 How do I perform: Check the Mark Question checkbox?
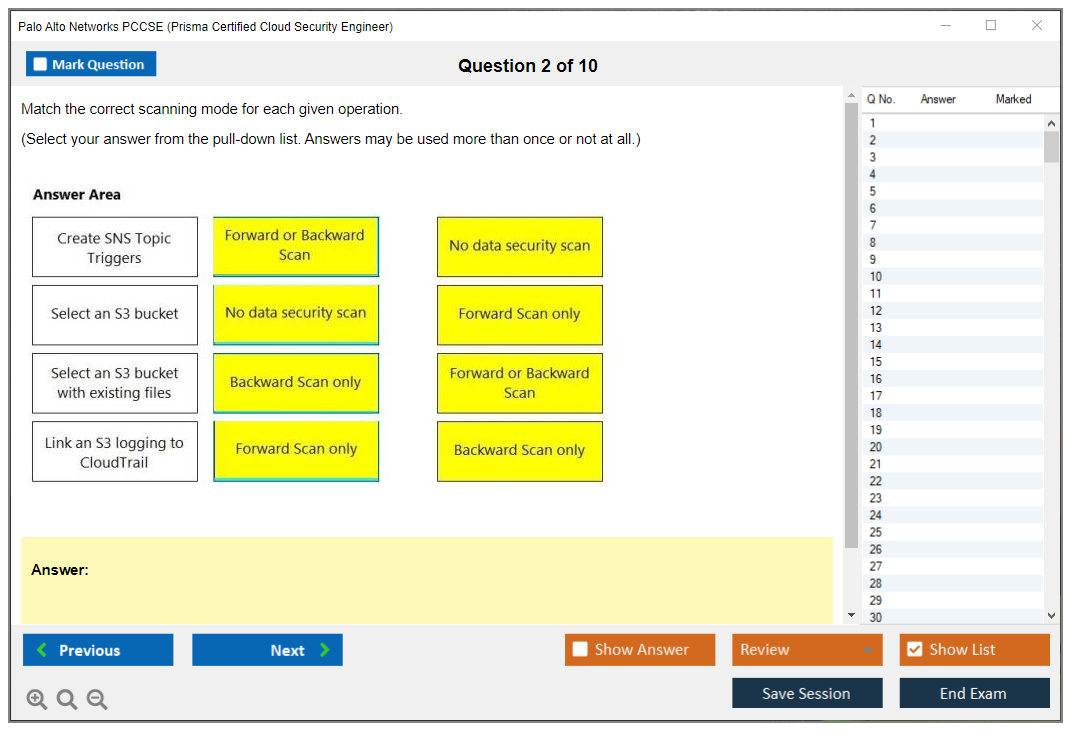click(41, 65)
